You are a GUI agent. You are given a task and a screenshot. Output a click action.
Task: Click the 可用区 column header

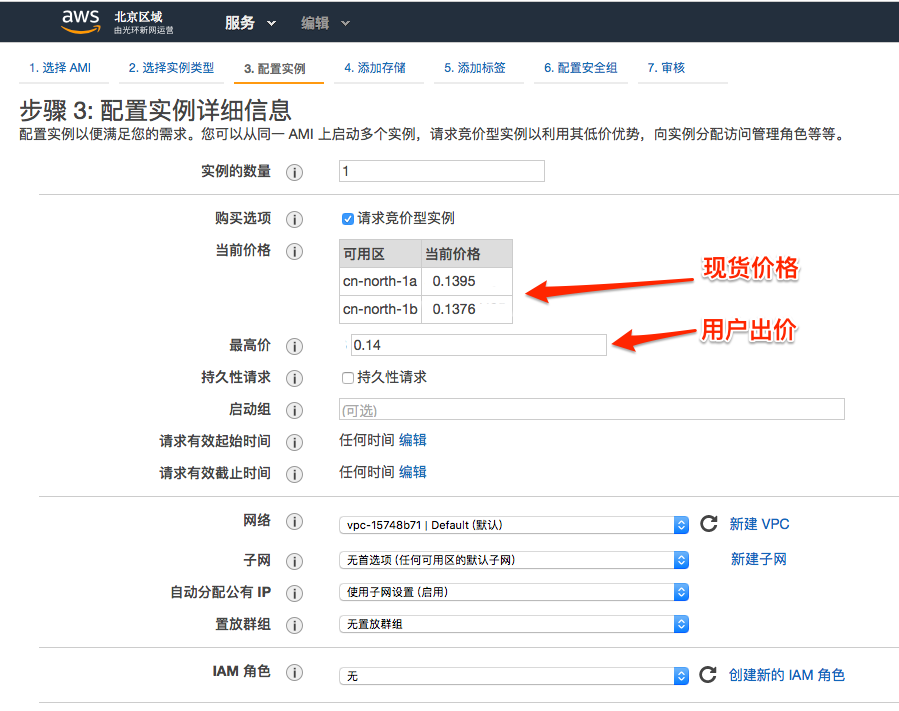(x=380, y=254)
